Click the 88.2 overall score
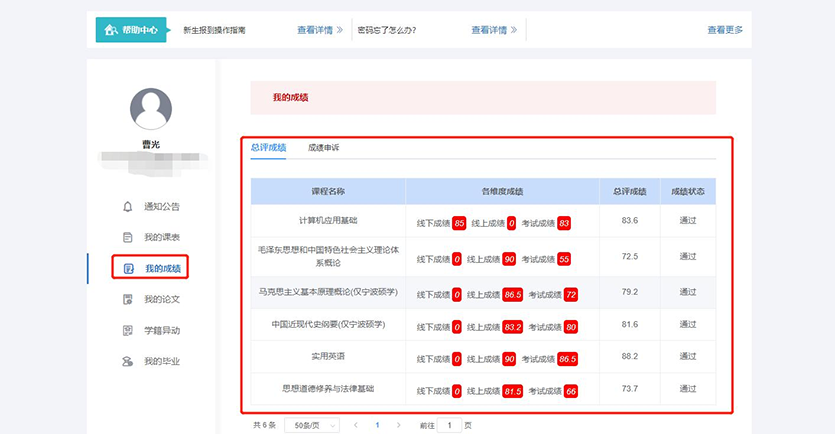The width and height of the screenshot is (835, 434). tap(629, 356)
